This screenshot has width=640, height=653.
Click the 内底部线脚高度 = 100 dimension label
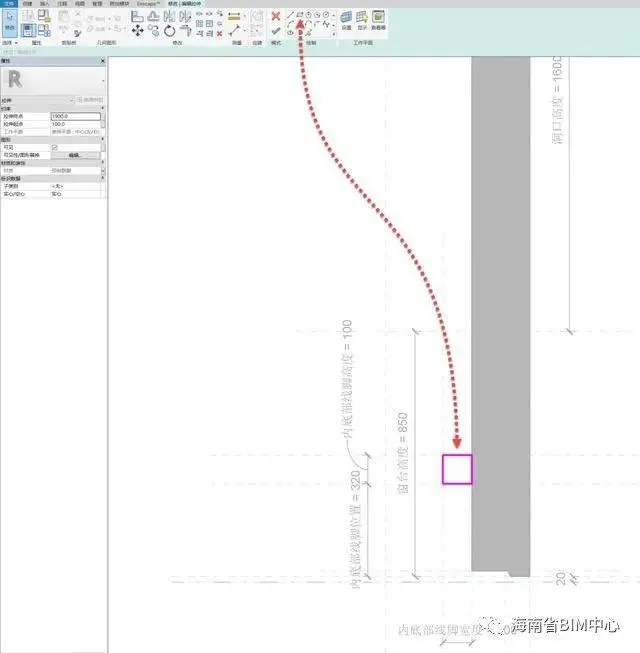[347, 379]
